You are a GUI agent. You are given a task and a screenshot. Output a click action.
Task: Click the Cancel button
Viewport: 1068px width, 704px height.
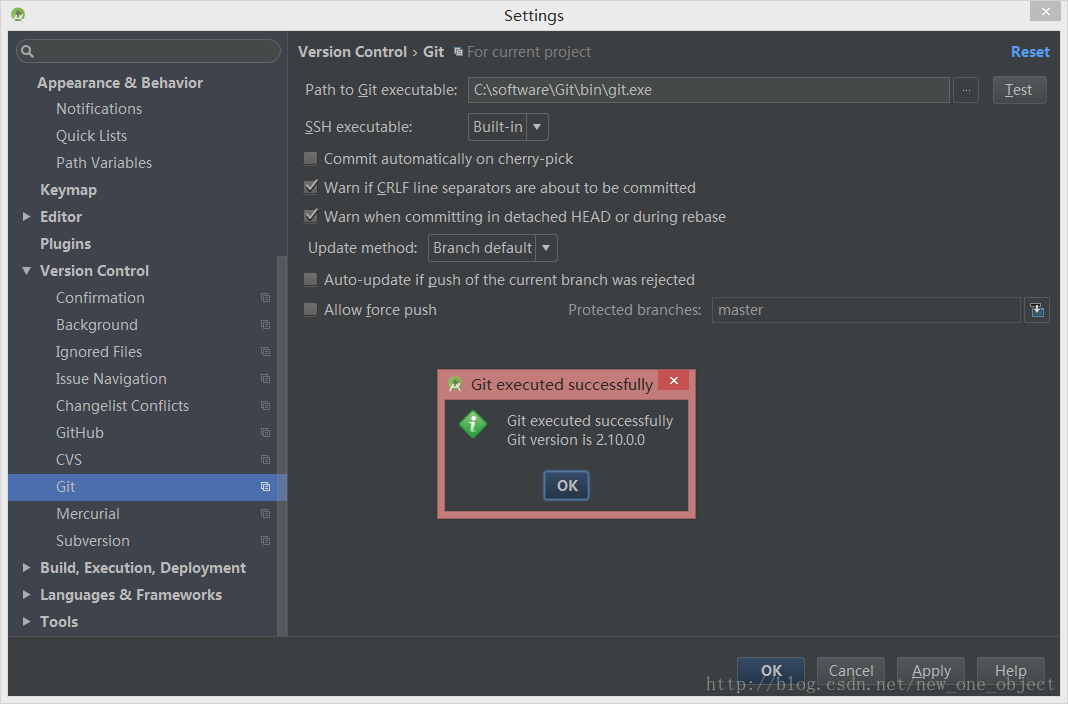851,671
